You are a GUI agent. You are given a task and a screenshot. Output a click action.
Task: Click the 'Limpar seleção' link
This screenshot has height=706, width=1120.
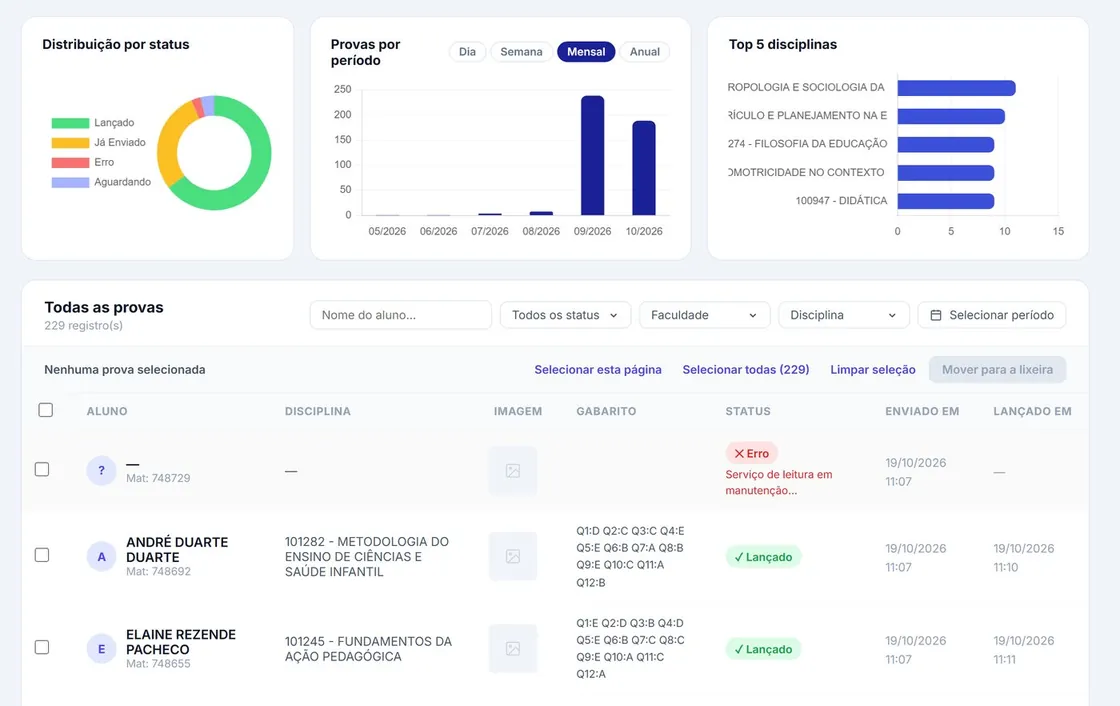873,369
